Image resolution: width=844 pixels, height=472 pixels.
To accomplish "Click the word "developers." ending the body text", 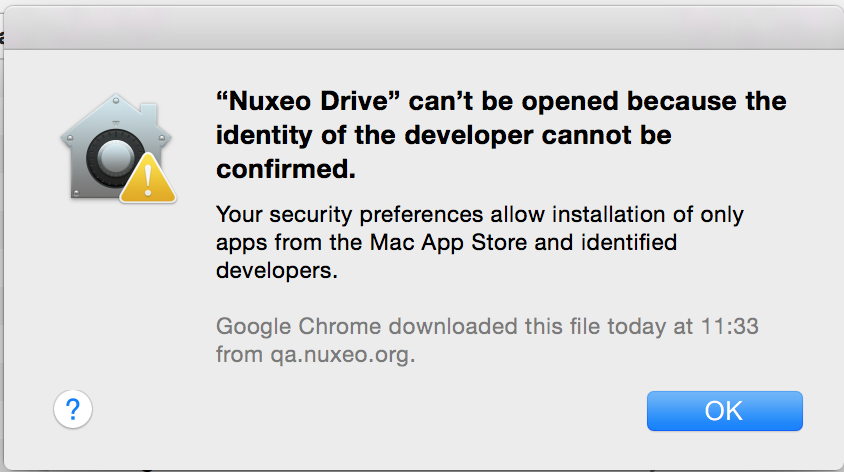I will point(277,271).
